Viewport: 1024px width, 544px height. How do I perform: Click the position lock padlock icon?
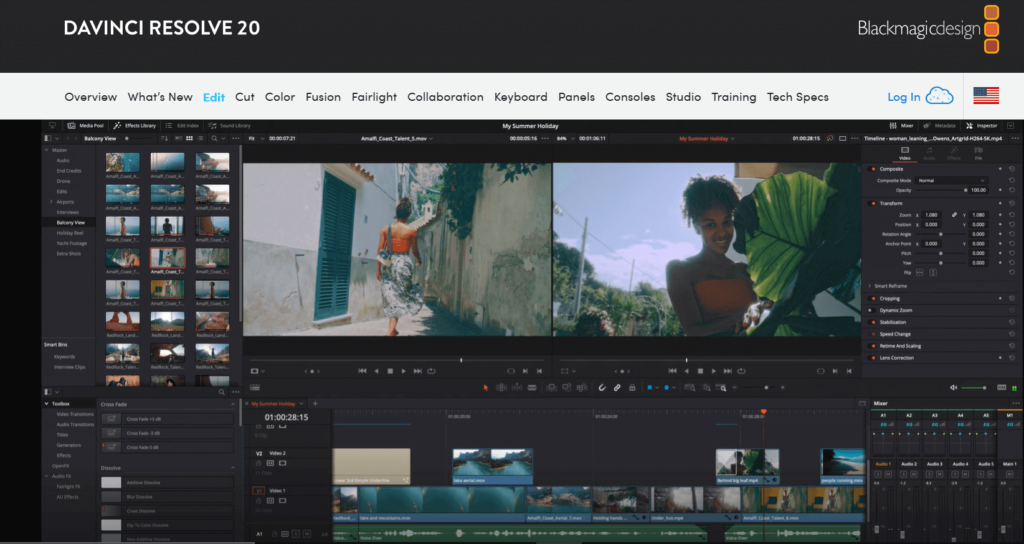coord(632,388)
